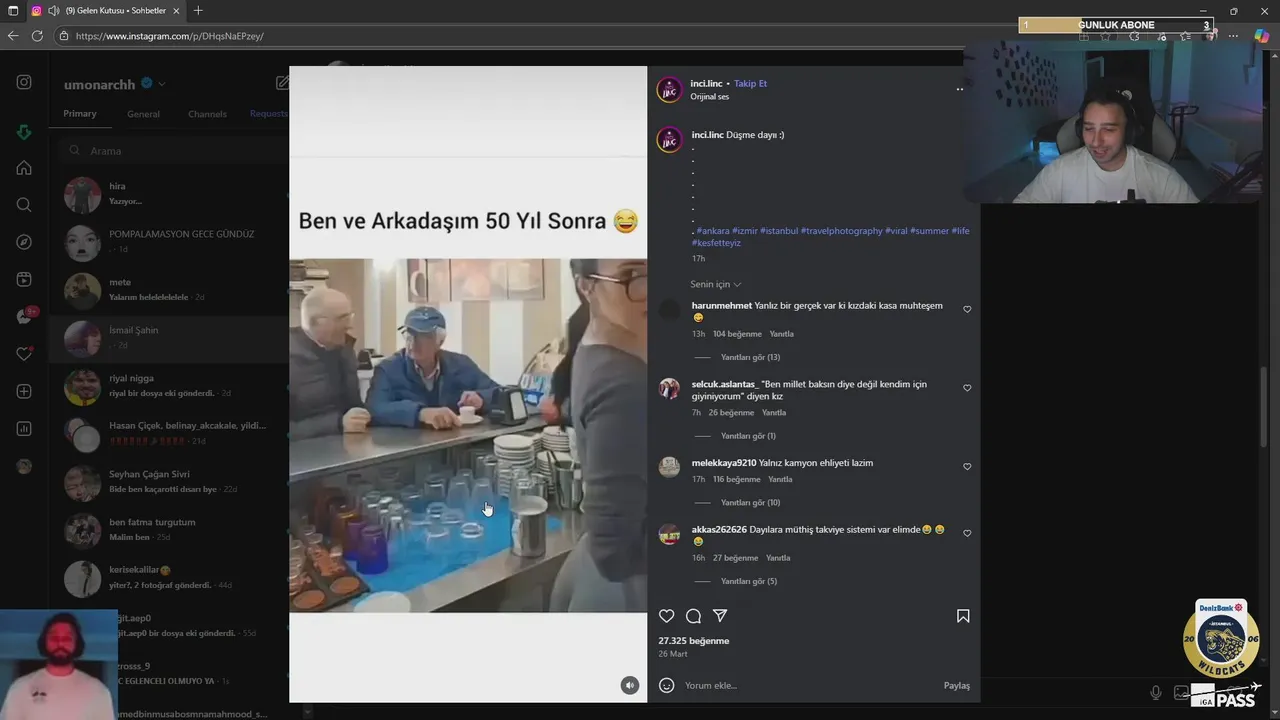The image size is (1280, 720).
Task: Go to Instagram Home in the sidebar
Action: pyautogui.click(x=24, y=168)
